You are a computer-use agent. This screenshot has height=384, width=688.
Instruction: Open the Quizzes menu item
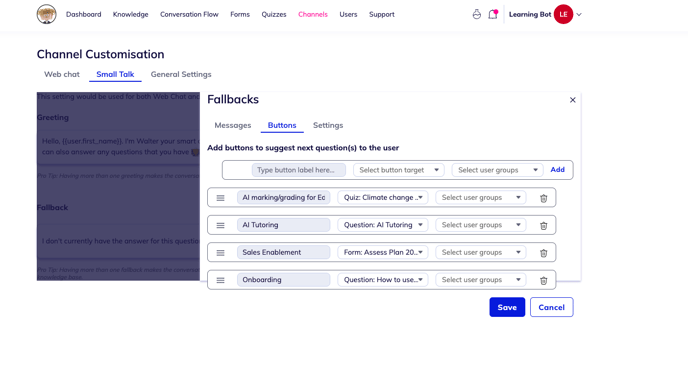[274, 14]
